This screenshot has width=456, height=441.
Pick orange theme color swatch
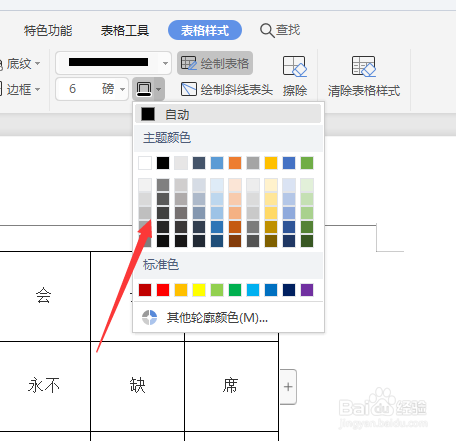point(235,163)
